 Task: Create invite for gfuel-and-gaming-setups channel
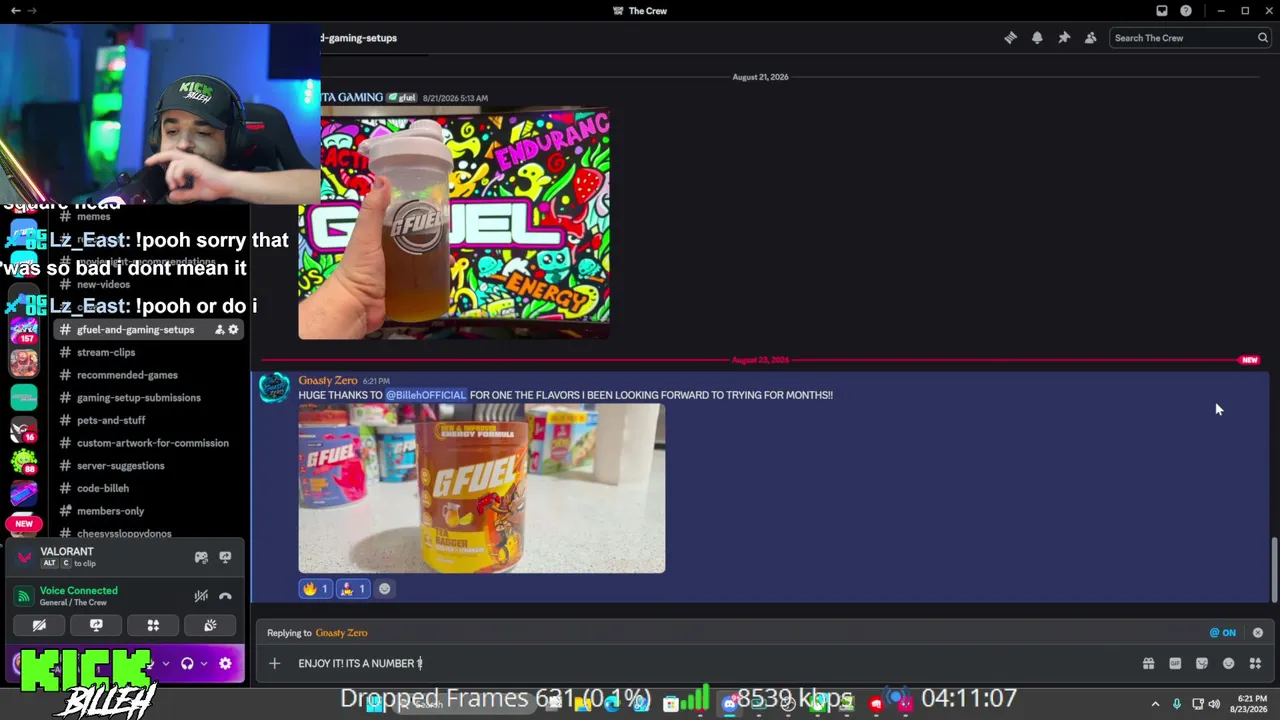[218, 330]
